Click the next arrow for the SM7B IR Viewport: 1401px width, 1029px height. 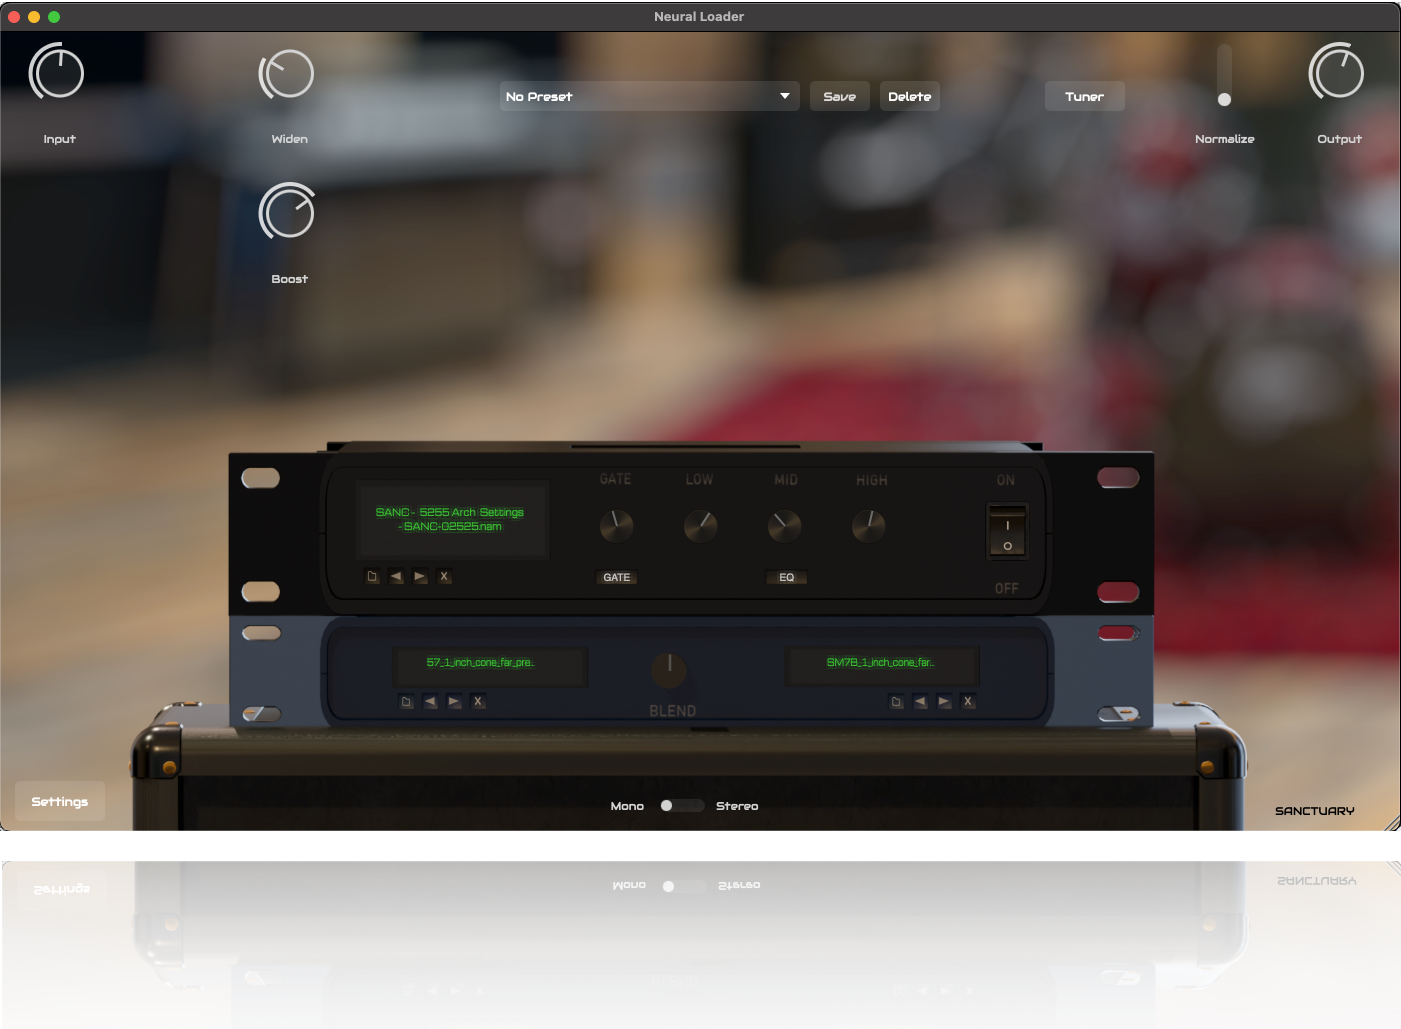(x=944, y=701)
